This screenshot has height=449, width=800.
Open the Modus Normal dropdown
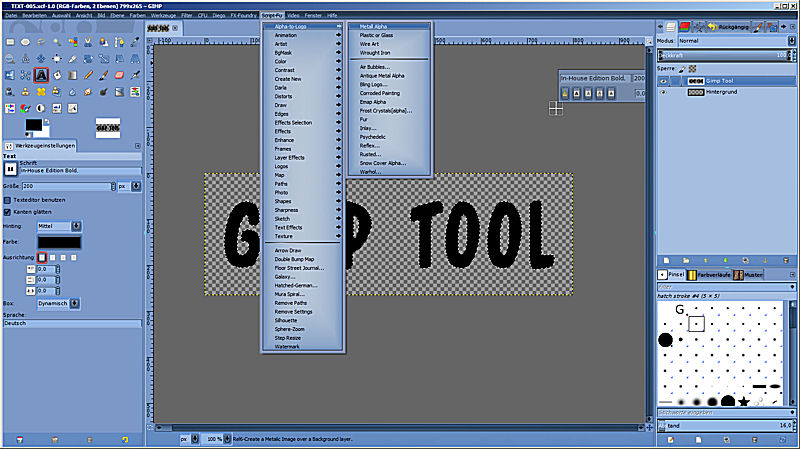[736, 41]
